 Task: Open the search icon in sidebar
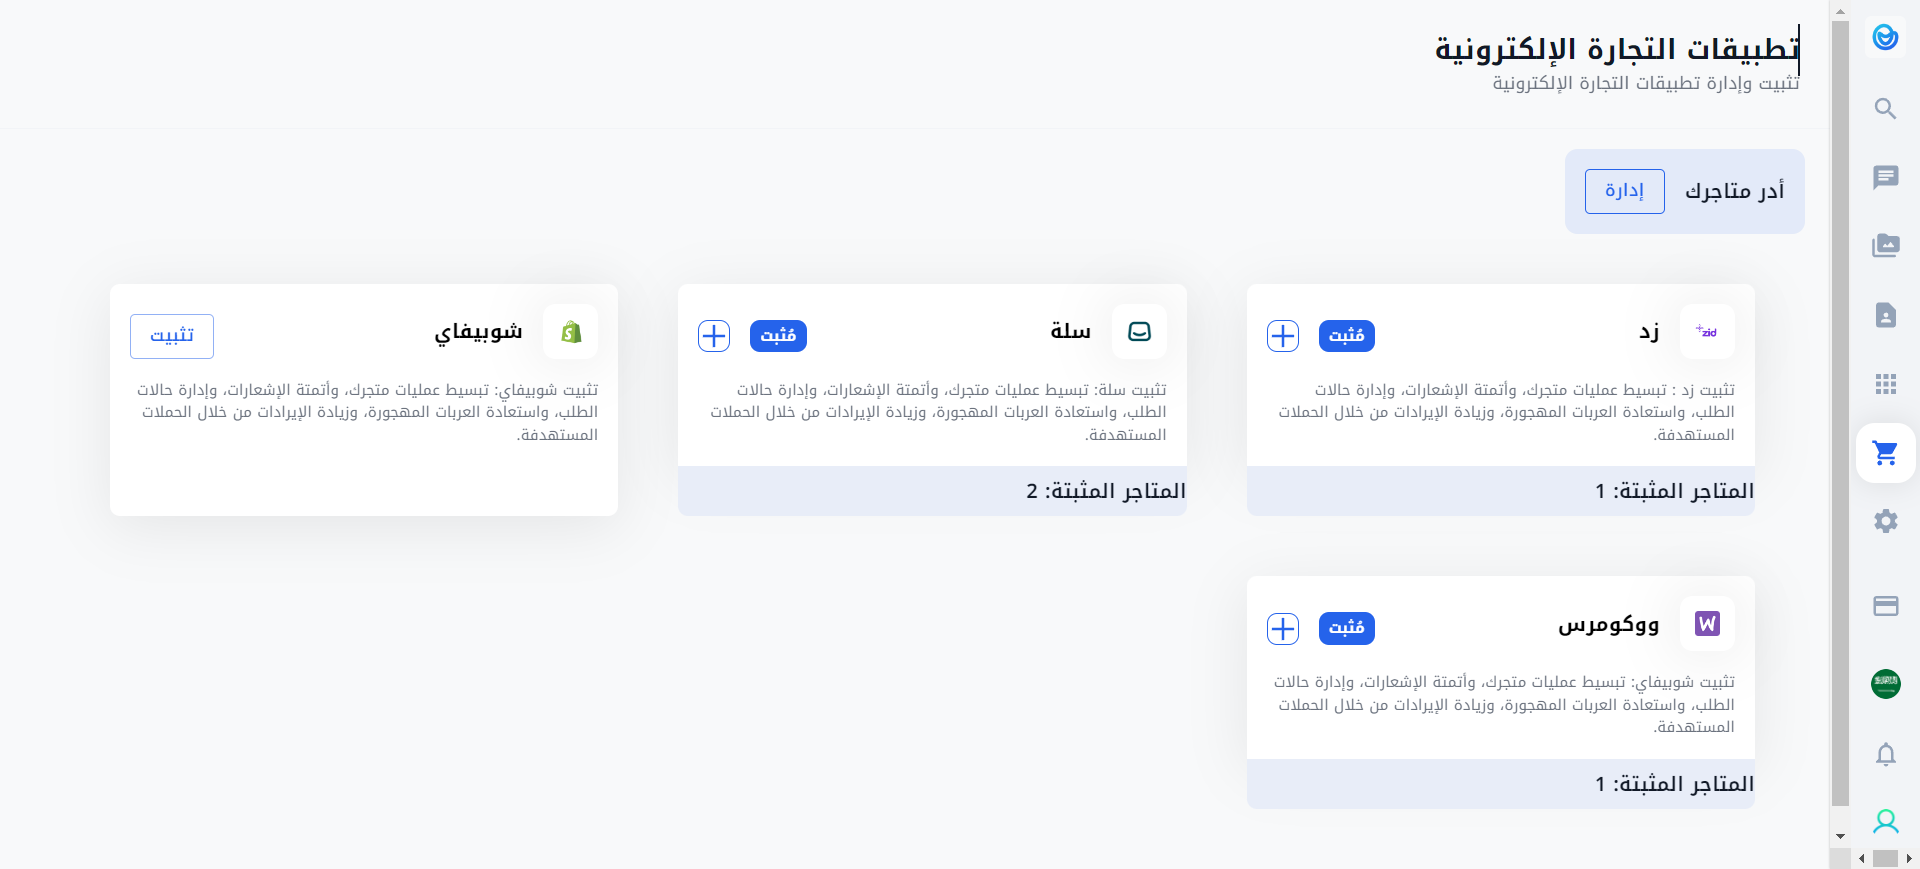[1885, 108]
